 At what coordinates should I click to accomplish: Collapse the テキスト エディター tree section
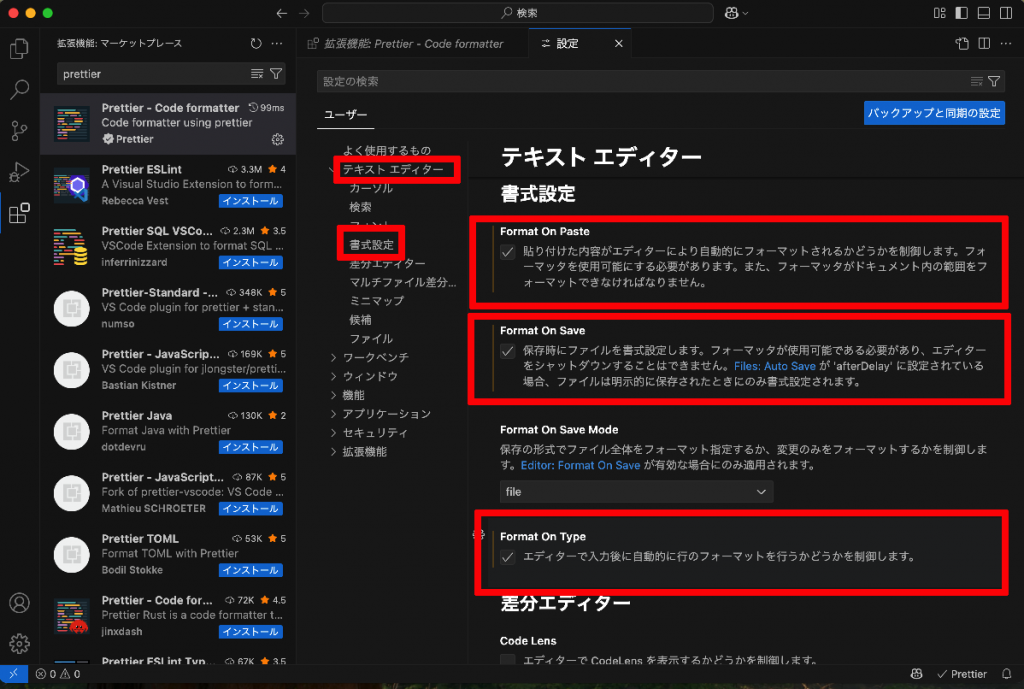coord(333,170)
